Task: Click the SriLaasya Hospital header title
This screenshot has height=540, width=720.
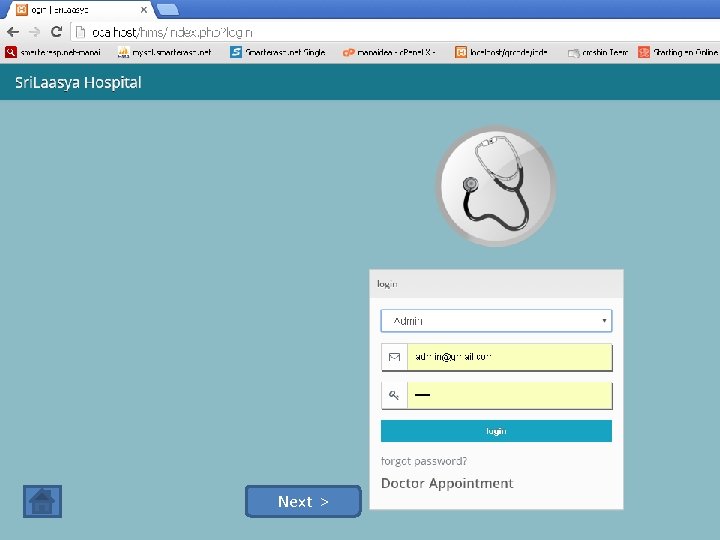Action: tap(78, 83)
